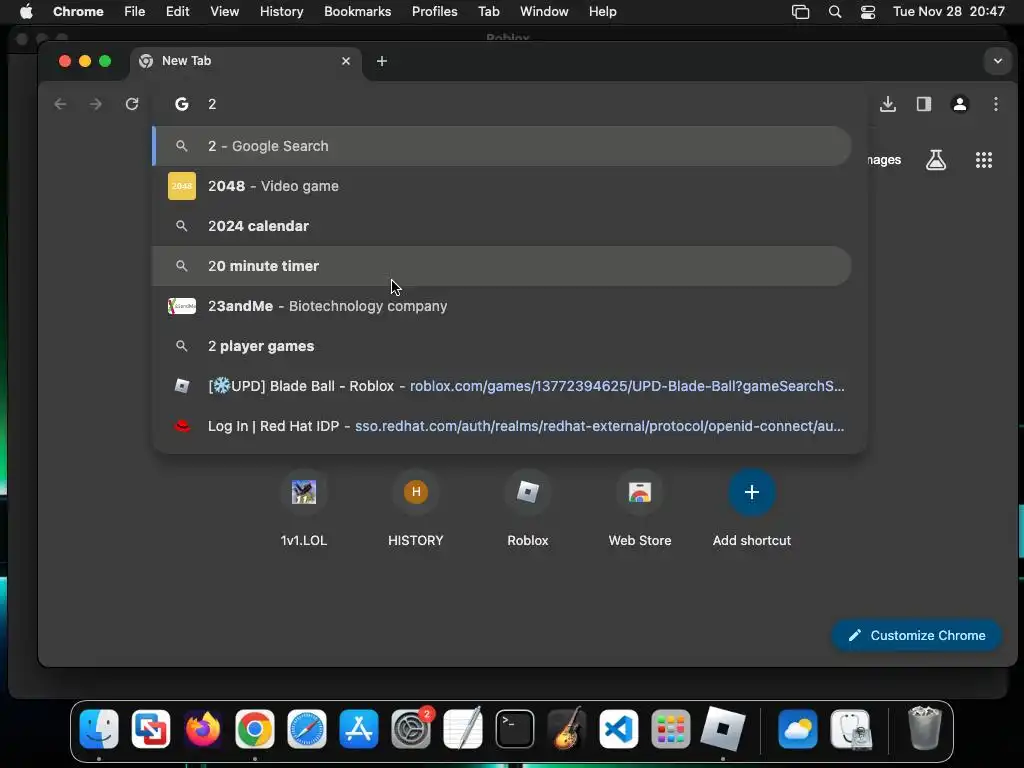This screenshot has height=768, width=1024.
Task: Click the Stage Manager windows icon in menu bar
Action: (800, 12)
